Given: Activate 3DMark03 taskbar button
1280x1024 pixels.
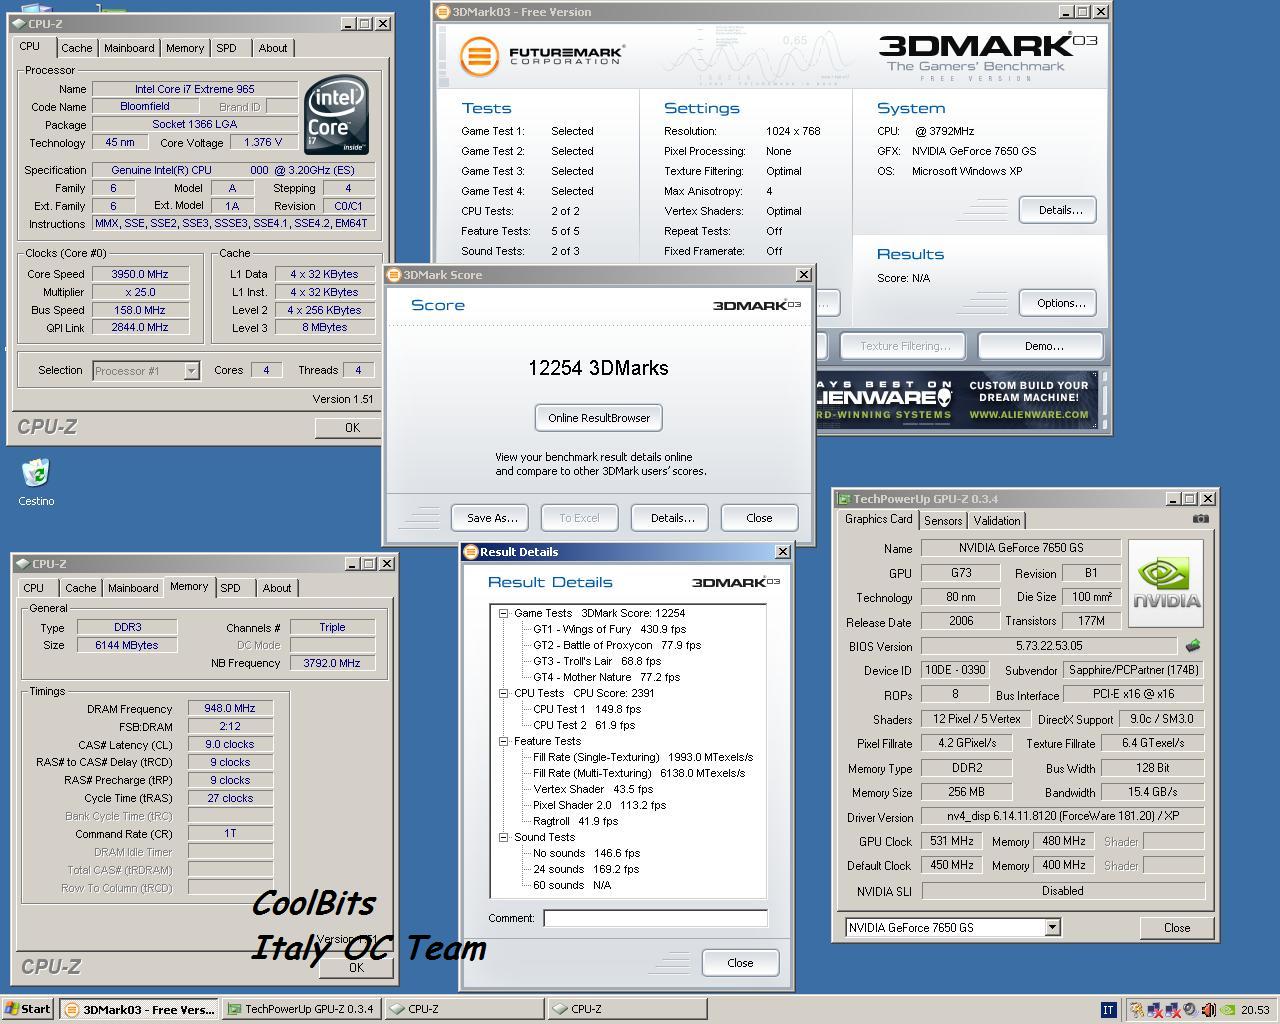Looking at the screenshot, I should (139, 1009).
